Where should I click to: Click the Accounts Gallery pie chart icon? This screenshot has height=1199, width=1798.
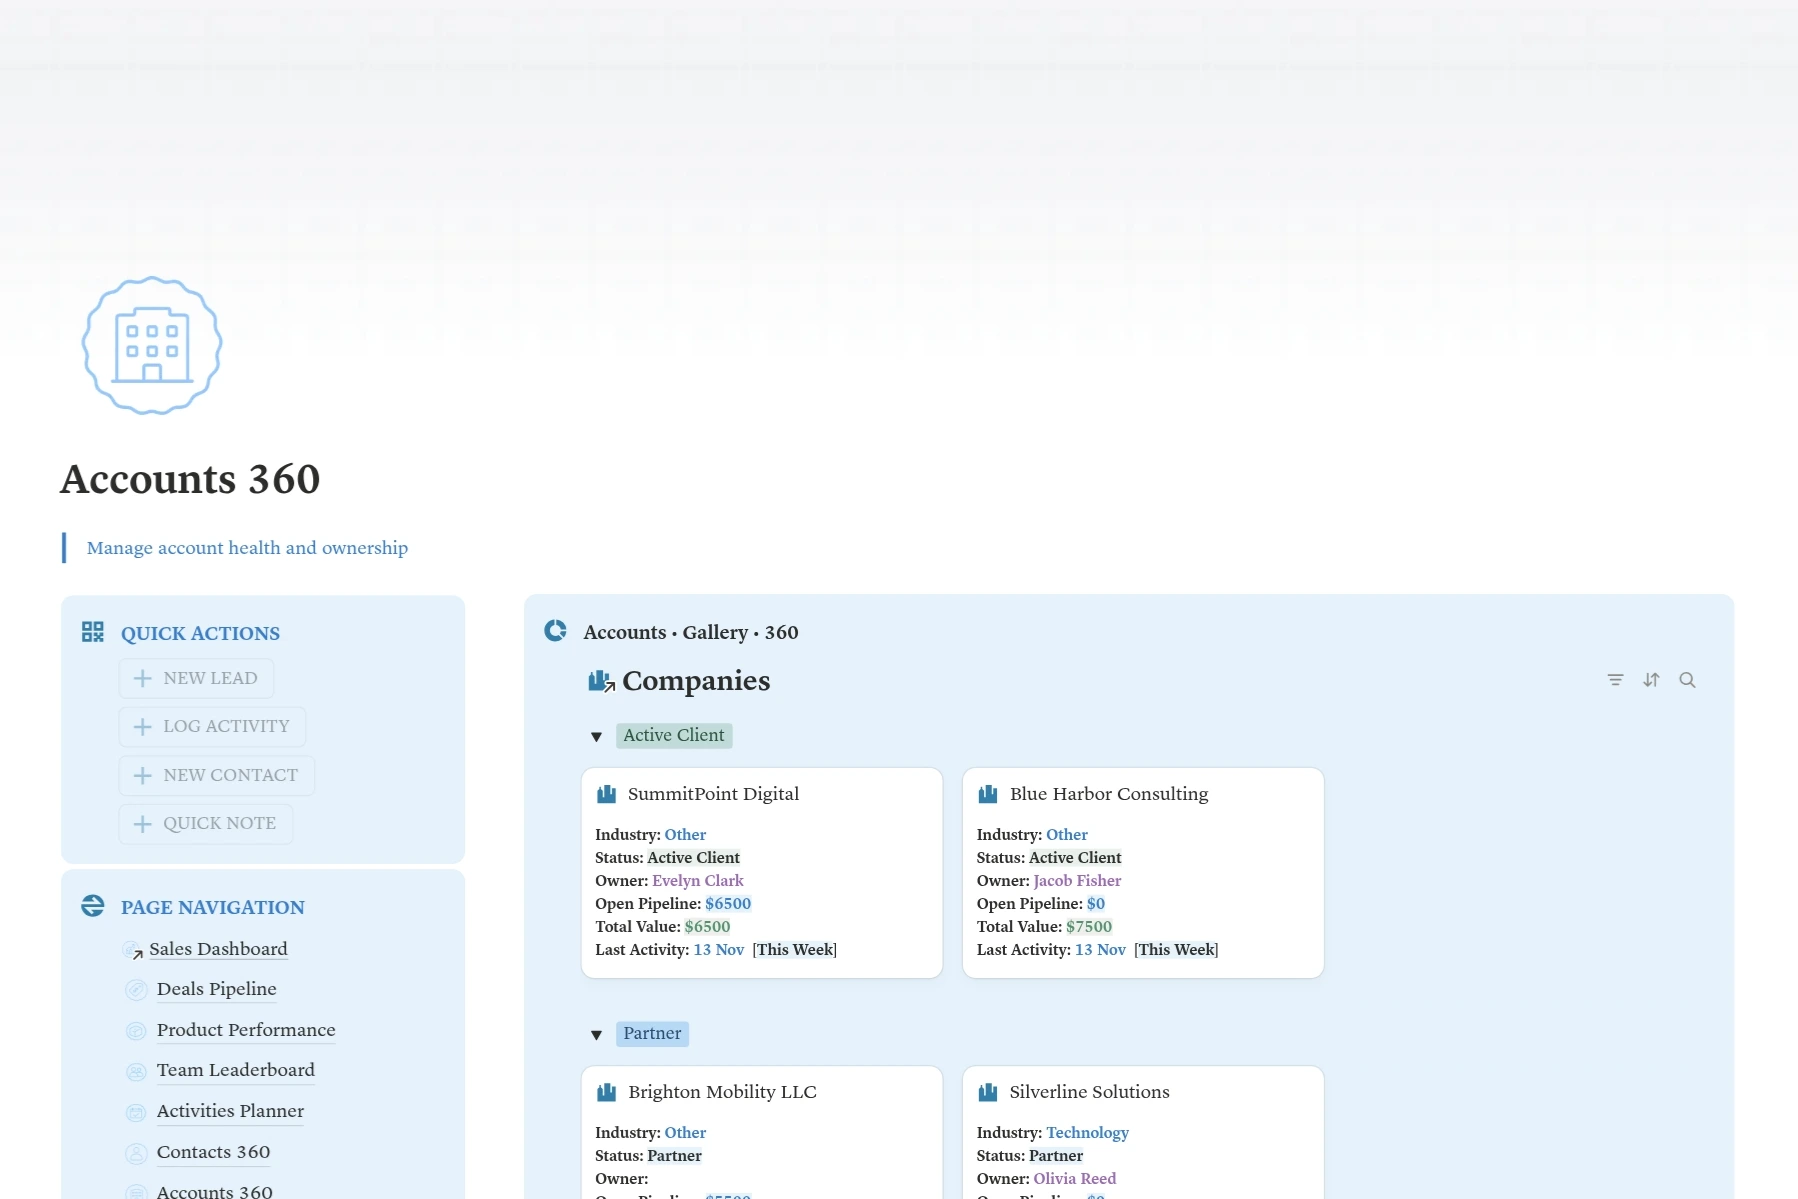point(555,631)
